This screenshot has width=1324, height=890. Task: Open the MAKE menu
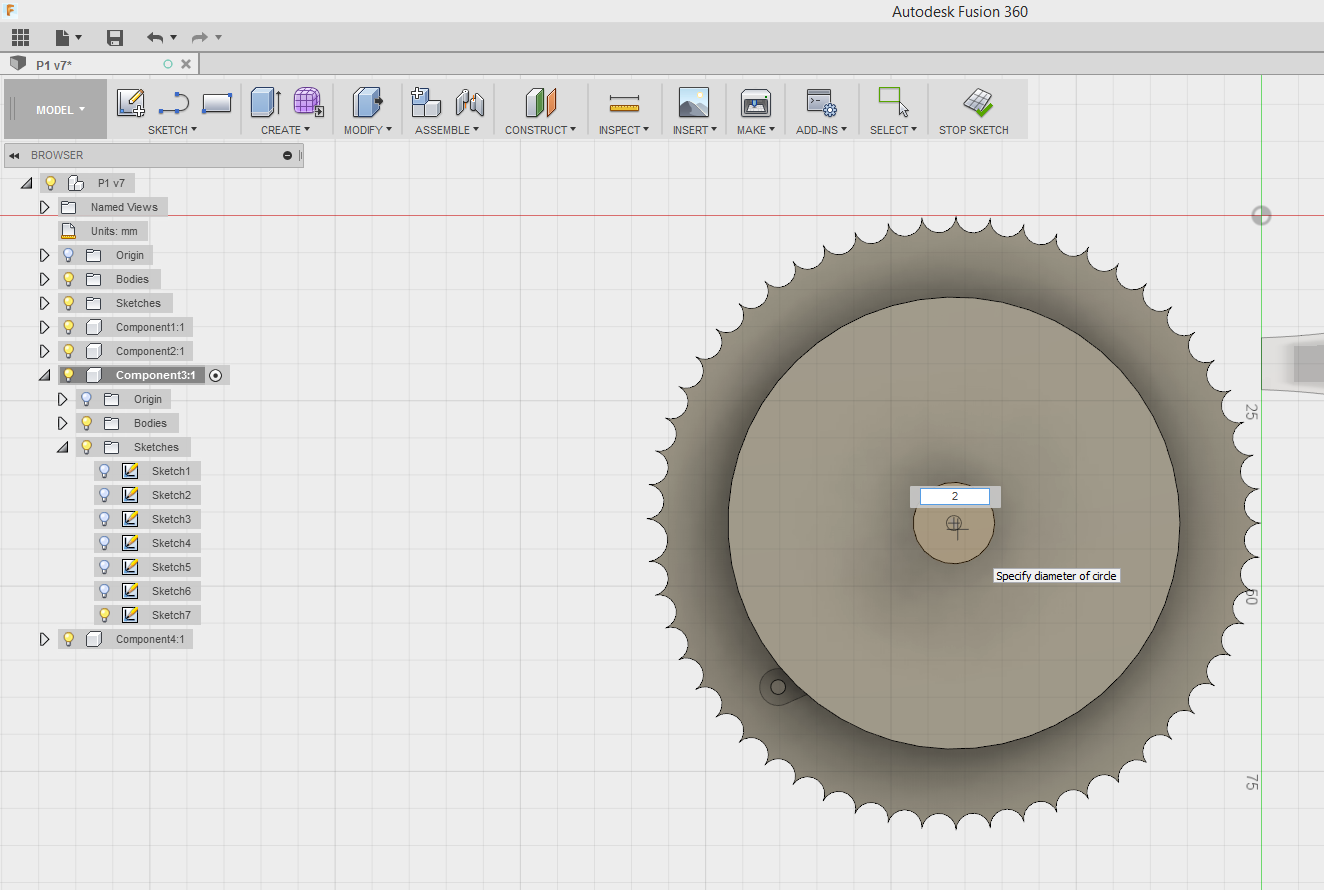click(756, 130)
